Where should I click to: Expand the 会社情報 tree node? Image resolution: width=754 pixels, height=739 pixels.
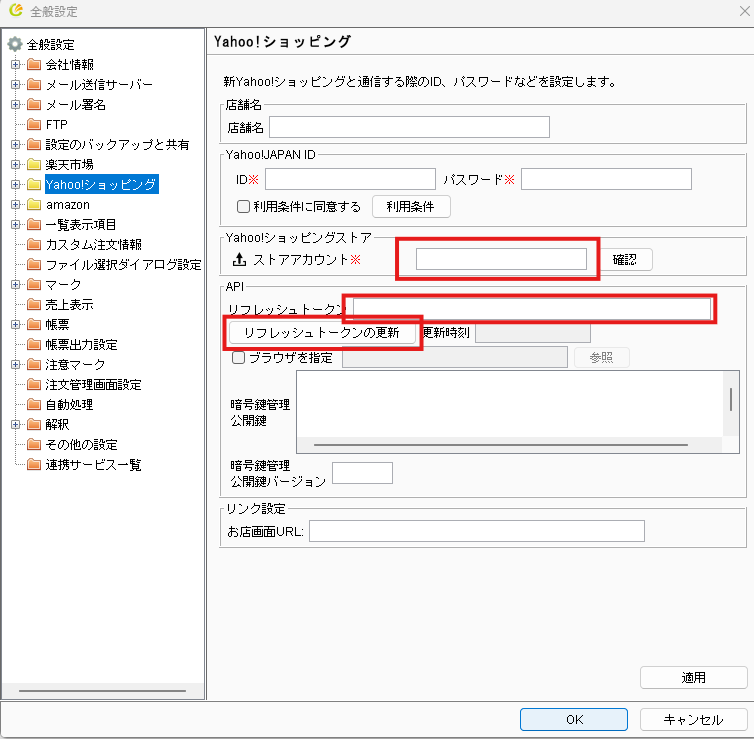(16, 64)
